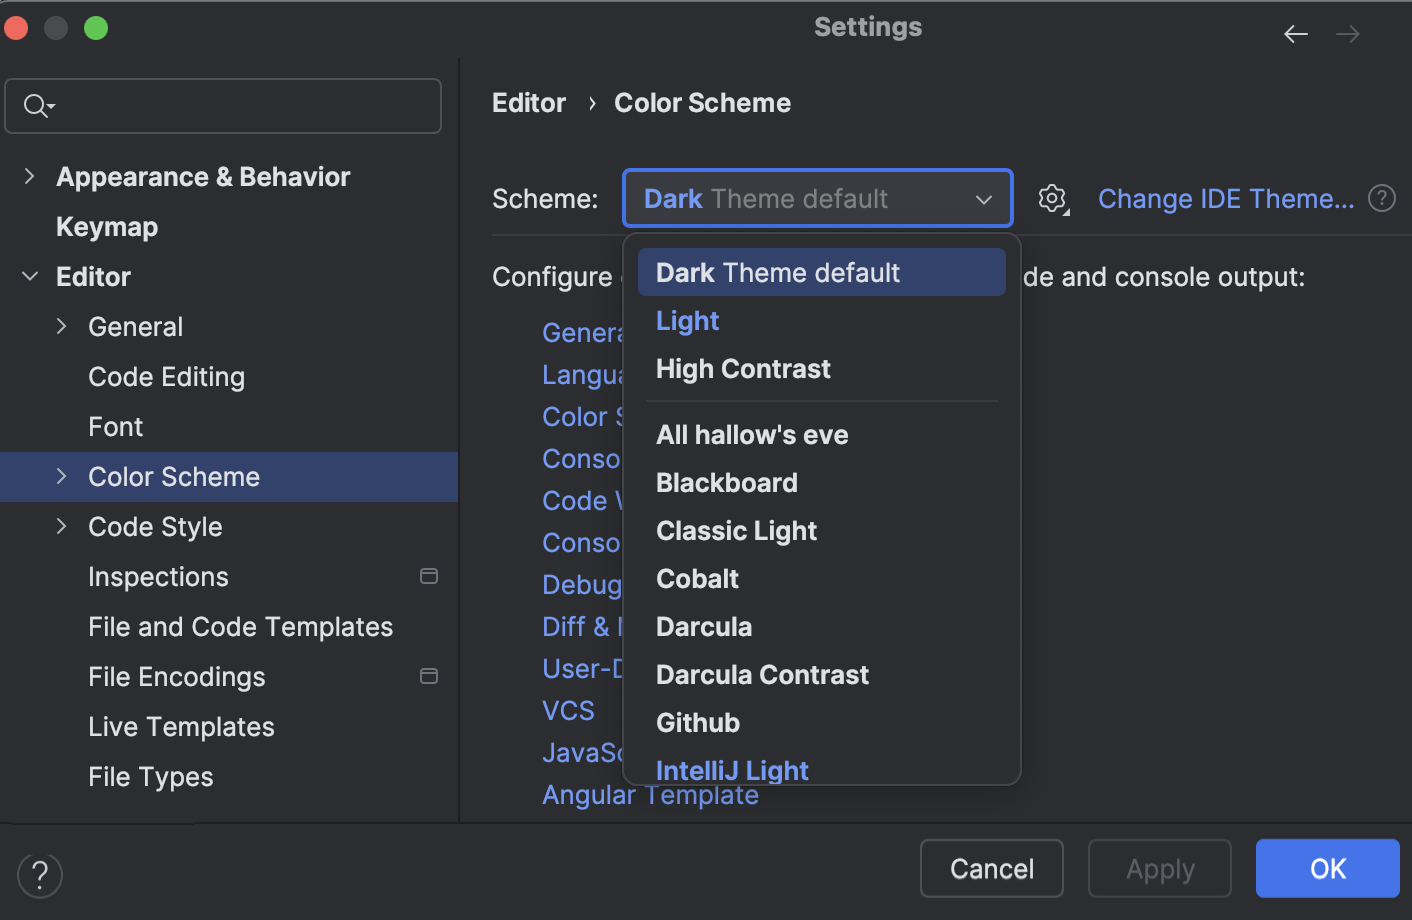This screenshot has height=920, width=1412.
Task: Click the modified-settings indicator beside File Encodings
Action: pyautogui.click(x=429, y=676)
